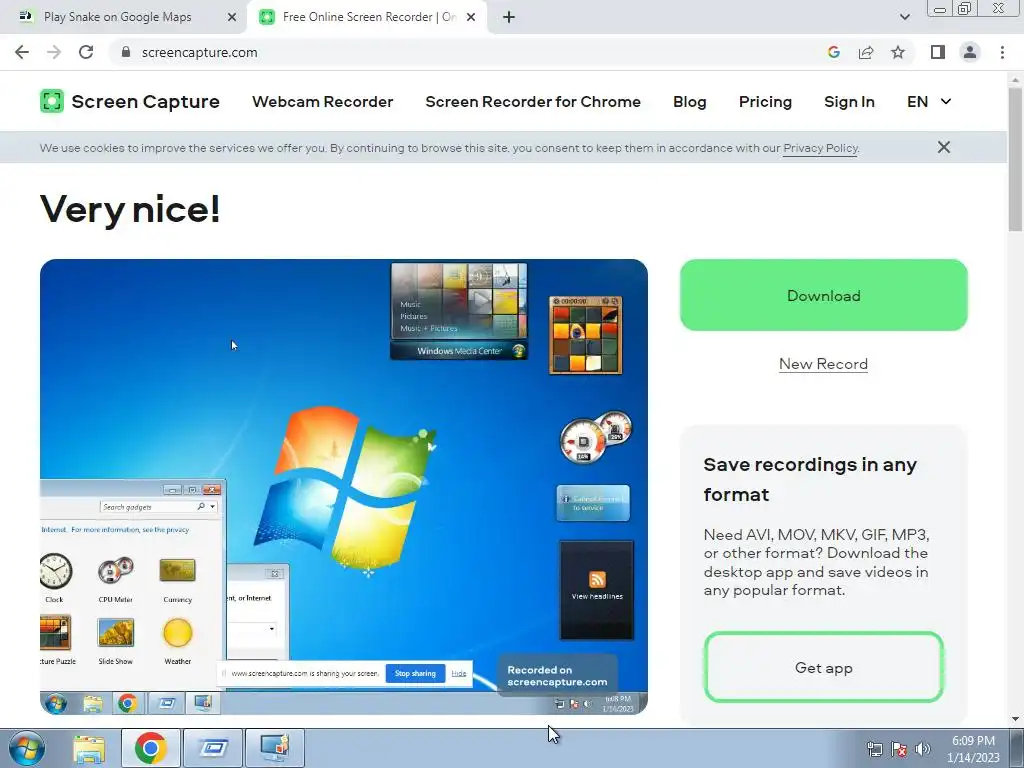This screenshot has width=1024, height=768.
Task: Open the Privacy Policy link
Action: 820,148
